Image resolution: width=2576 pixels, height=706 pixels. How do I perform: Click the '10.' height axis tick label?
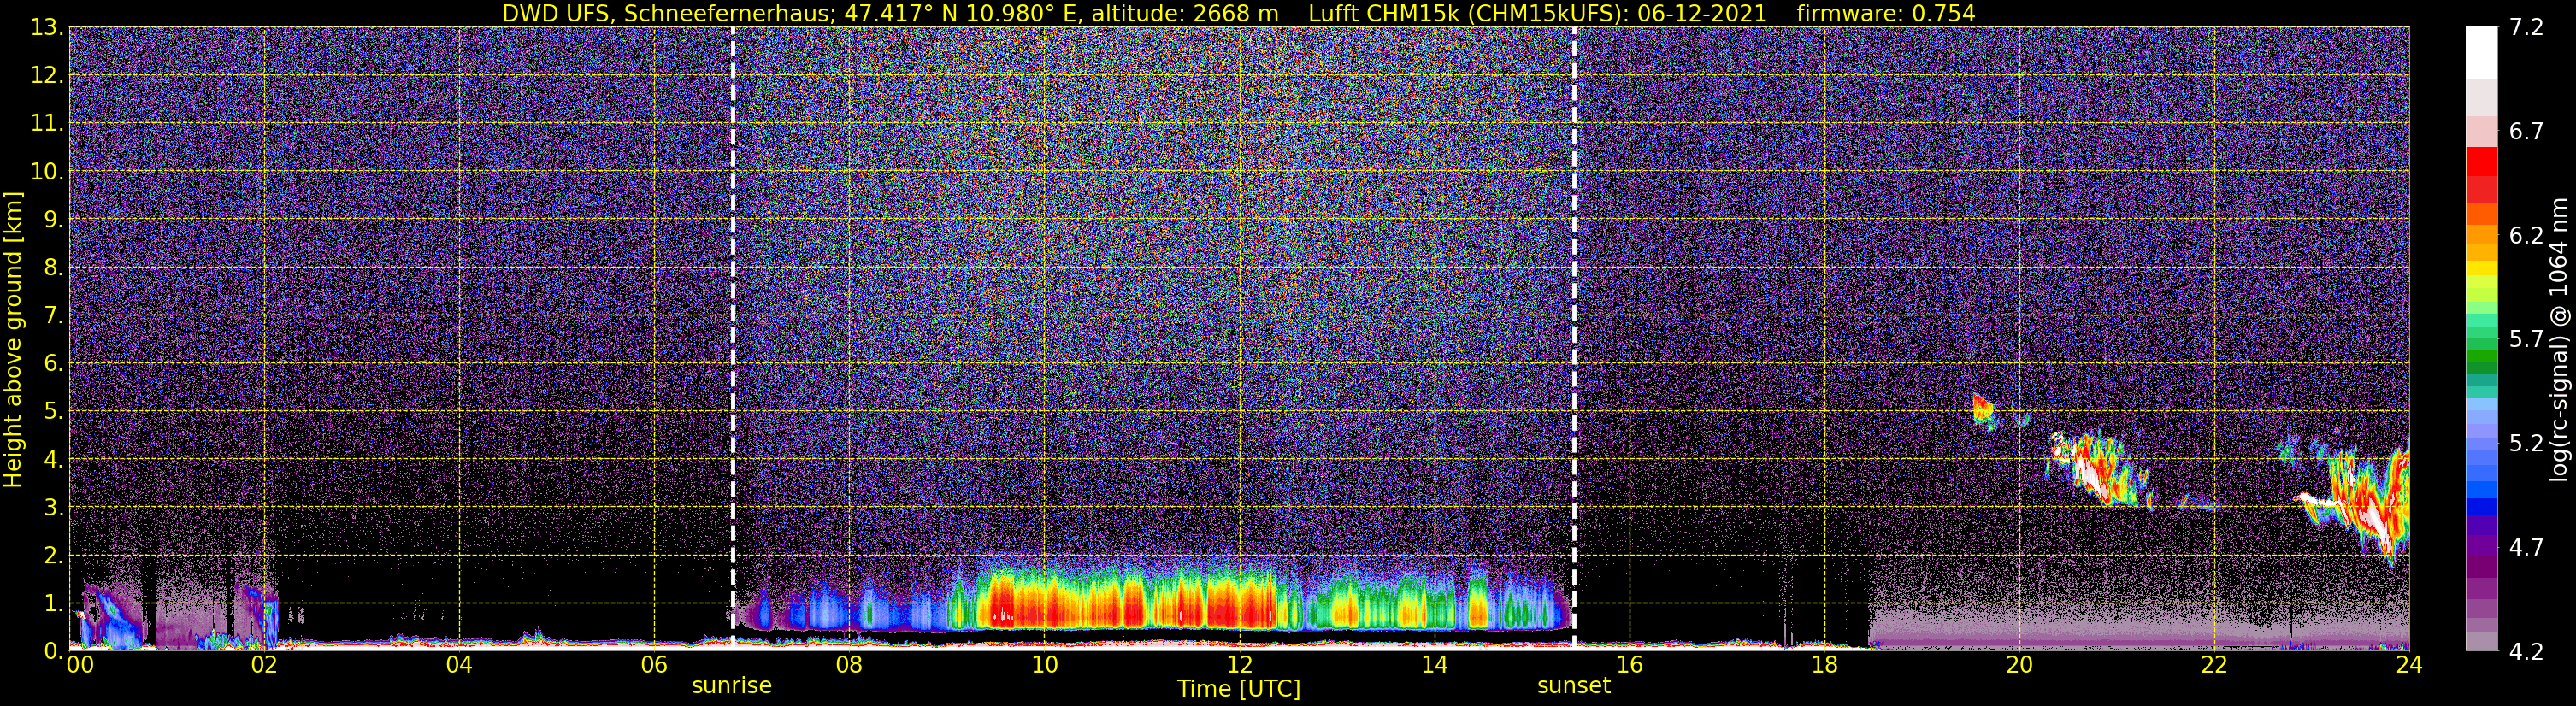tap(47, 171)
